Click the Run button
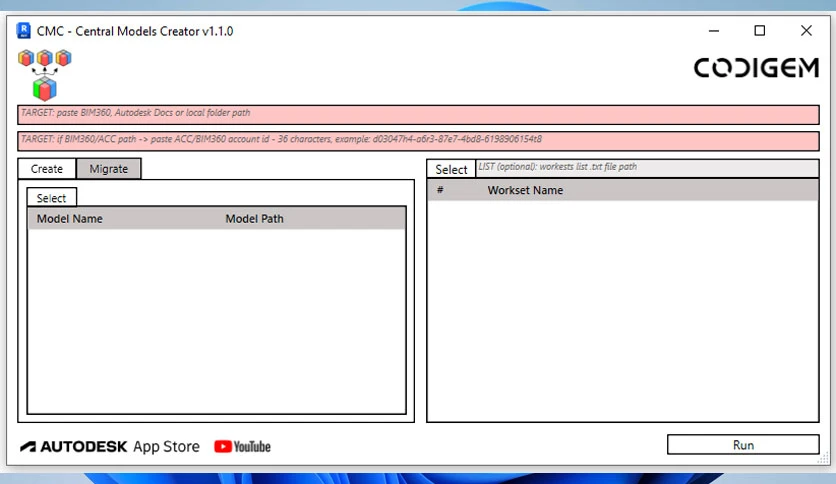Screen dimensions: 836x484 pyautogui.click(x=743, y=445)
